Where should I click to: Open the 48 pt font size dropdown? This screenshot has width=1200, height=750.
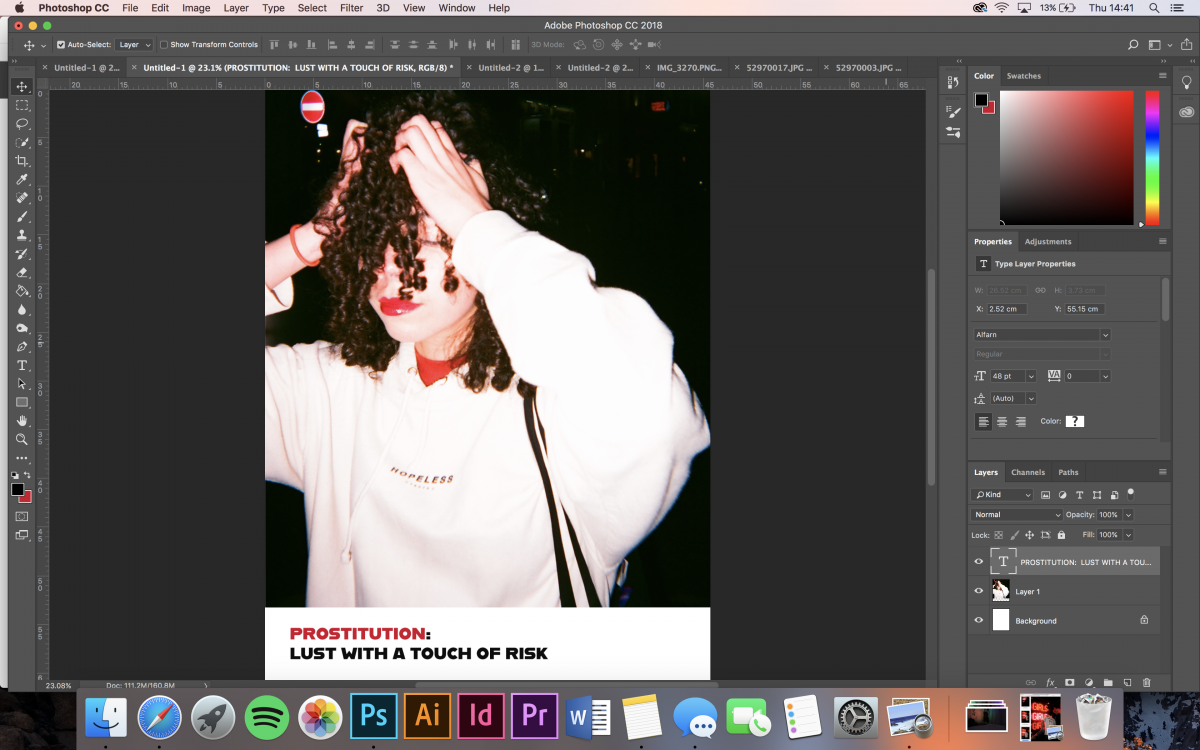pyautogui.click(x=1030, y=376)
